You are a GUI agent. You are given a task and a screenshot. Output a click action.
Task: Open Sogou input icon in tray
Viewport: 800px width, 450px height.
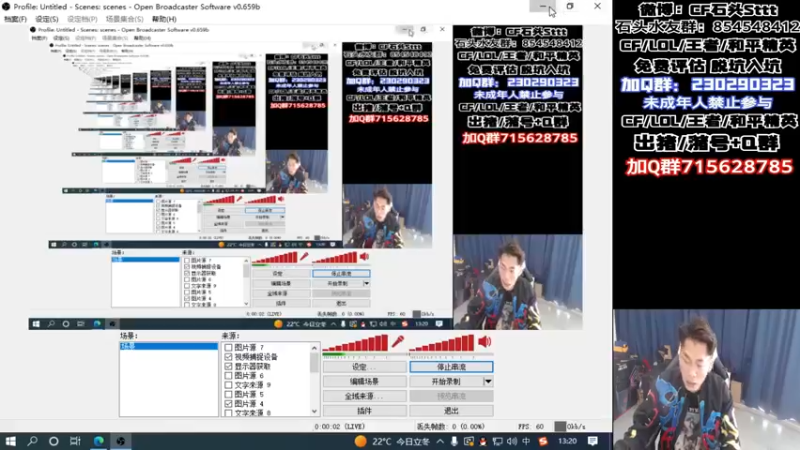click(543, 441)
